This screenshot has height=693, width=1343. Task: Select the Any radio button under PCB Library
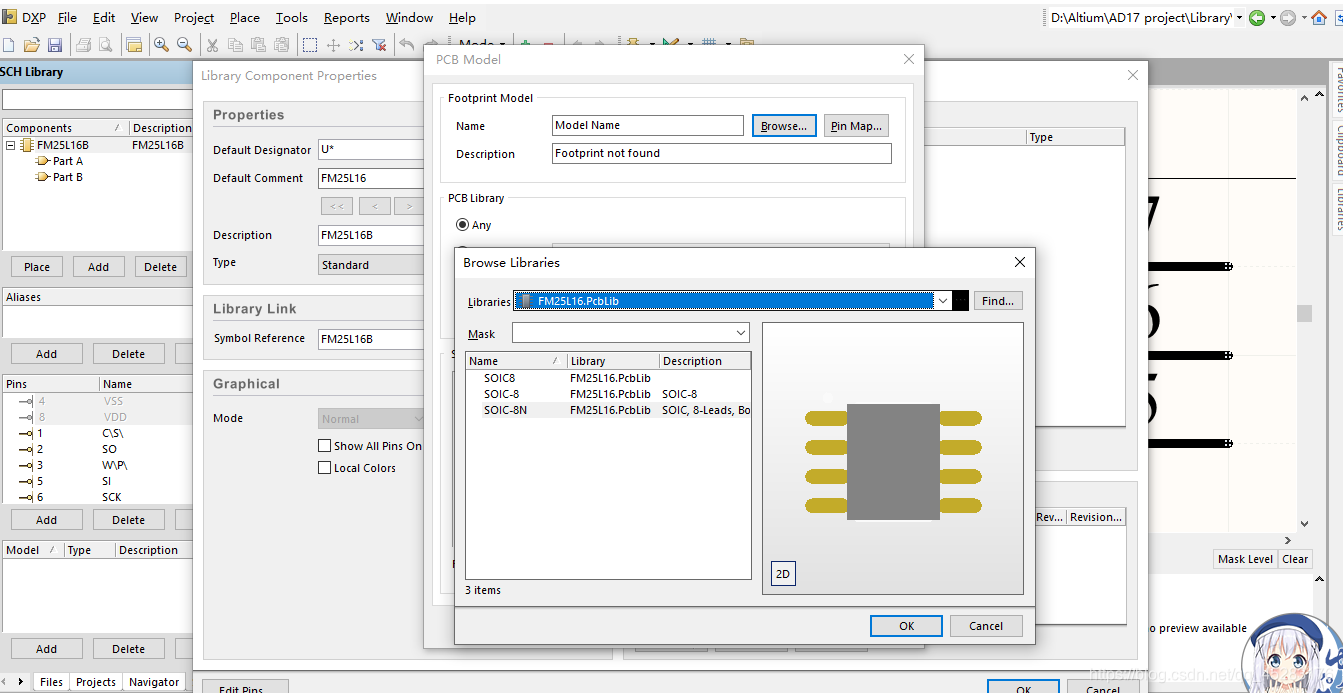462,225
